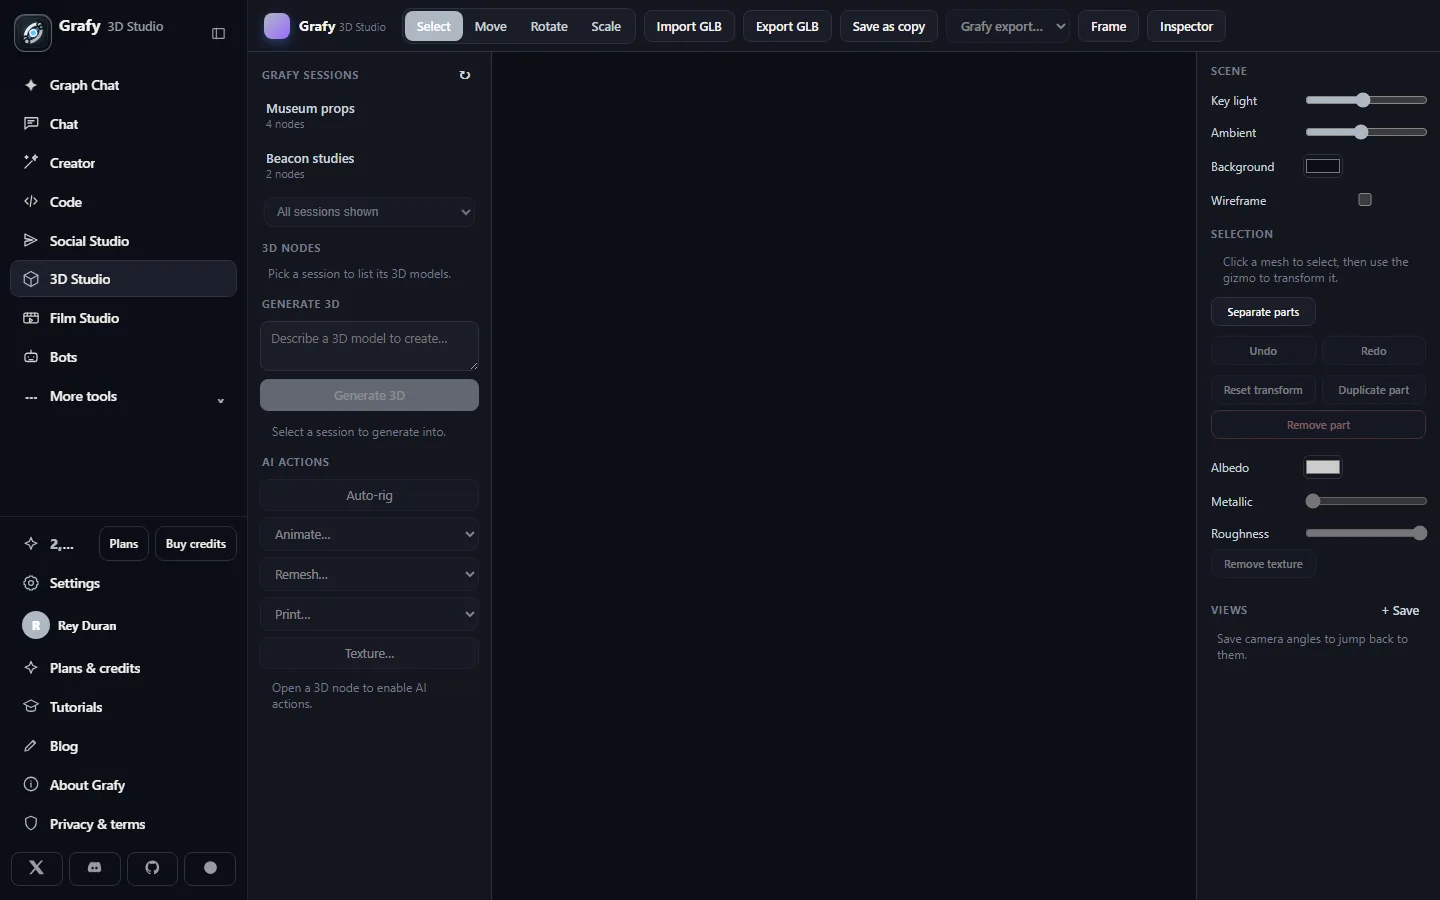Click the Privacy & terms shield icon
Viewport: 1440px width, 900px height.
tap(31, 824)
